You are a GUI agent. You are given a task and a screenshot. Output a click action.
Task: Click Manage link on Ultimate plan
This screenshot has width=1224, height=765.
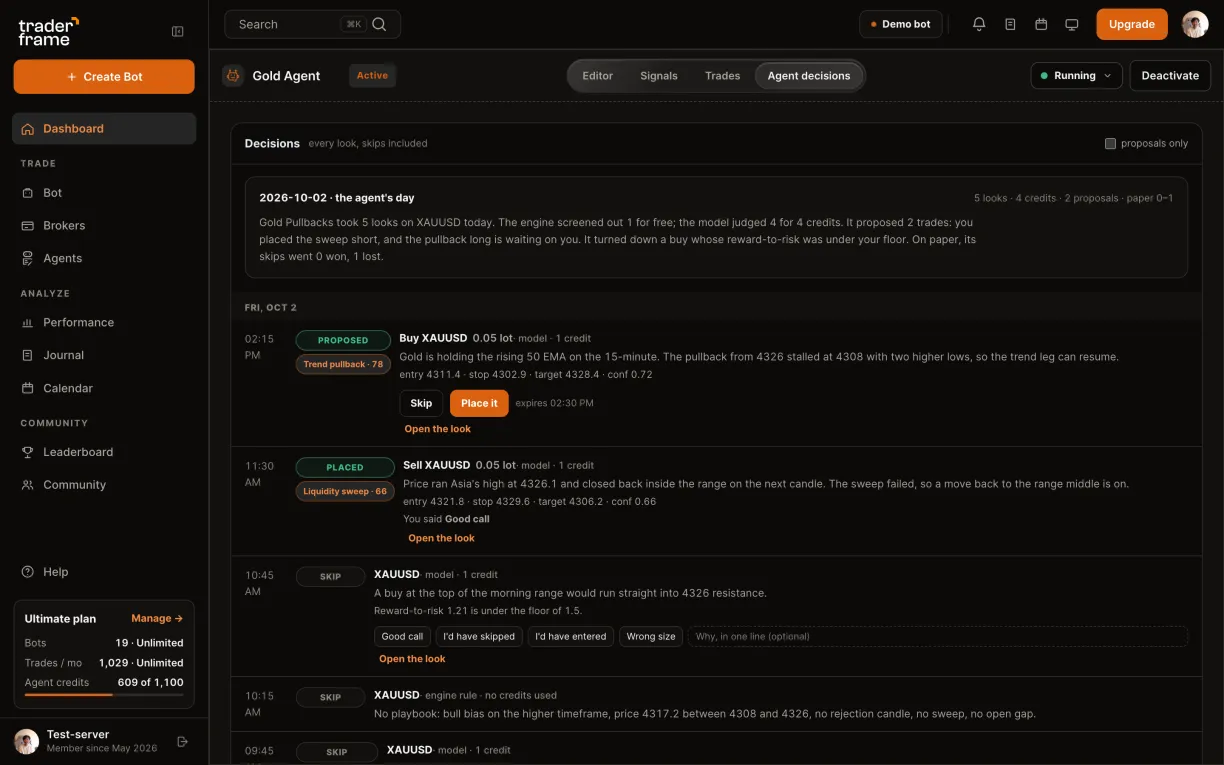[157, 619]
